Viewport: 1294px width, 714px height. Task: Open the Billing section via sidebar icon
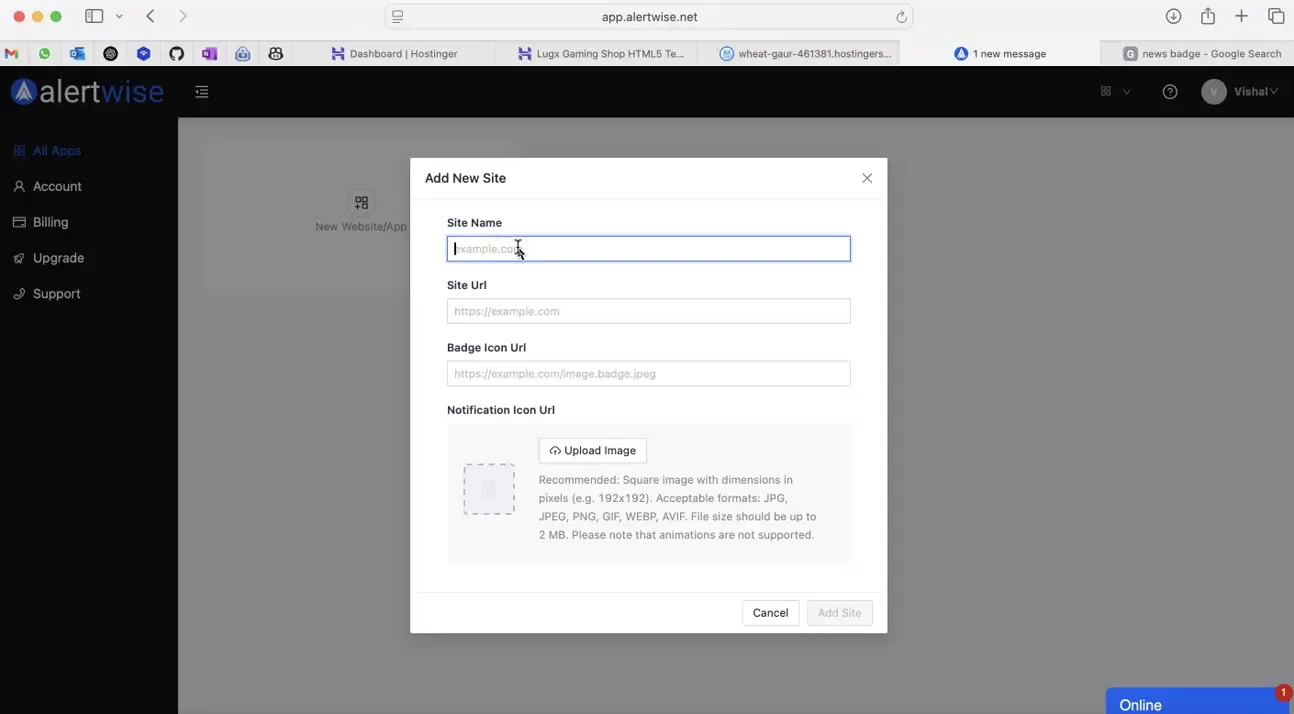[18, 222]
